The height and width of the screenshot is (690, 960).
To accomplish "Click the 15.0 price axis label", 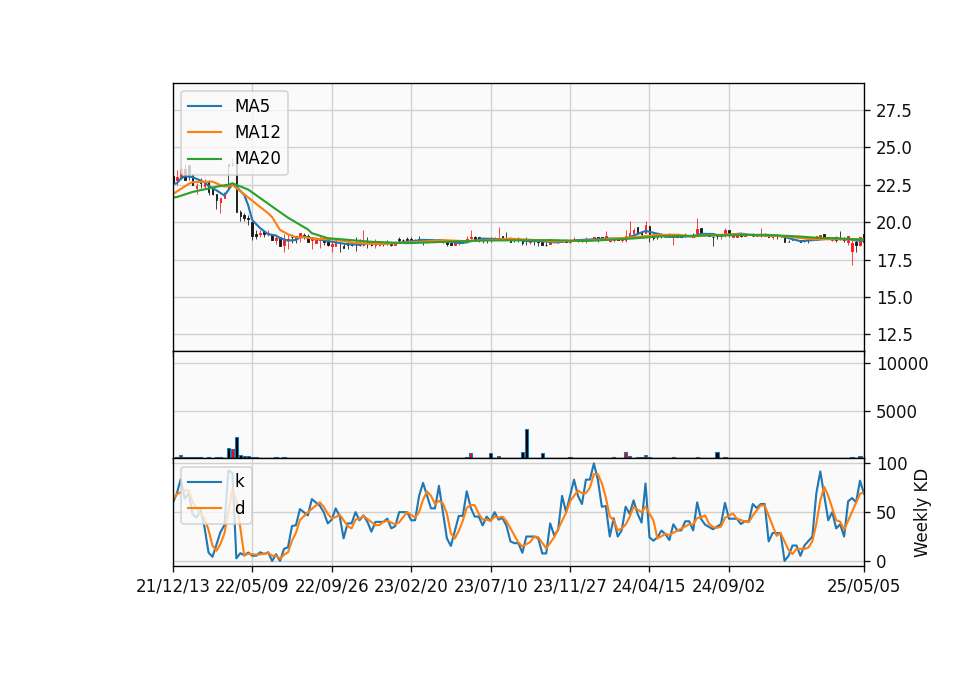I will tap(894, 298).
